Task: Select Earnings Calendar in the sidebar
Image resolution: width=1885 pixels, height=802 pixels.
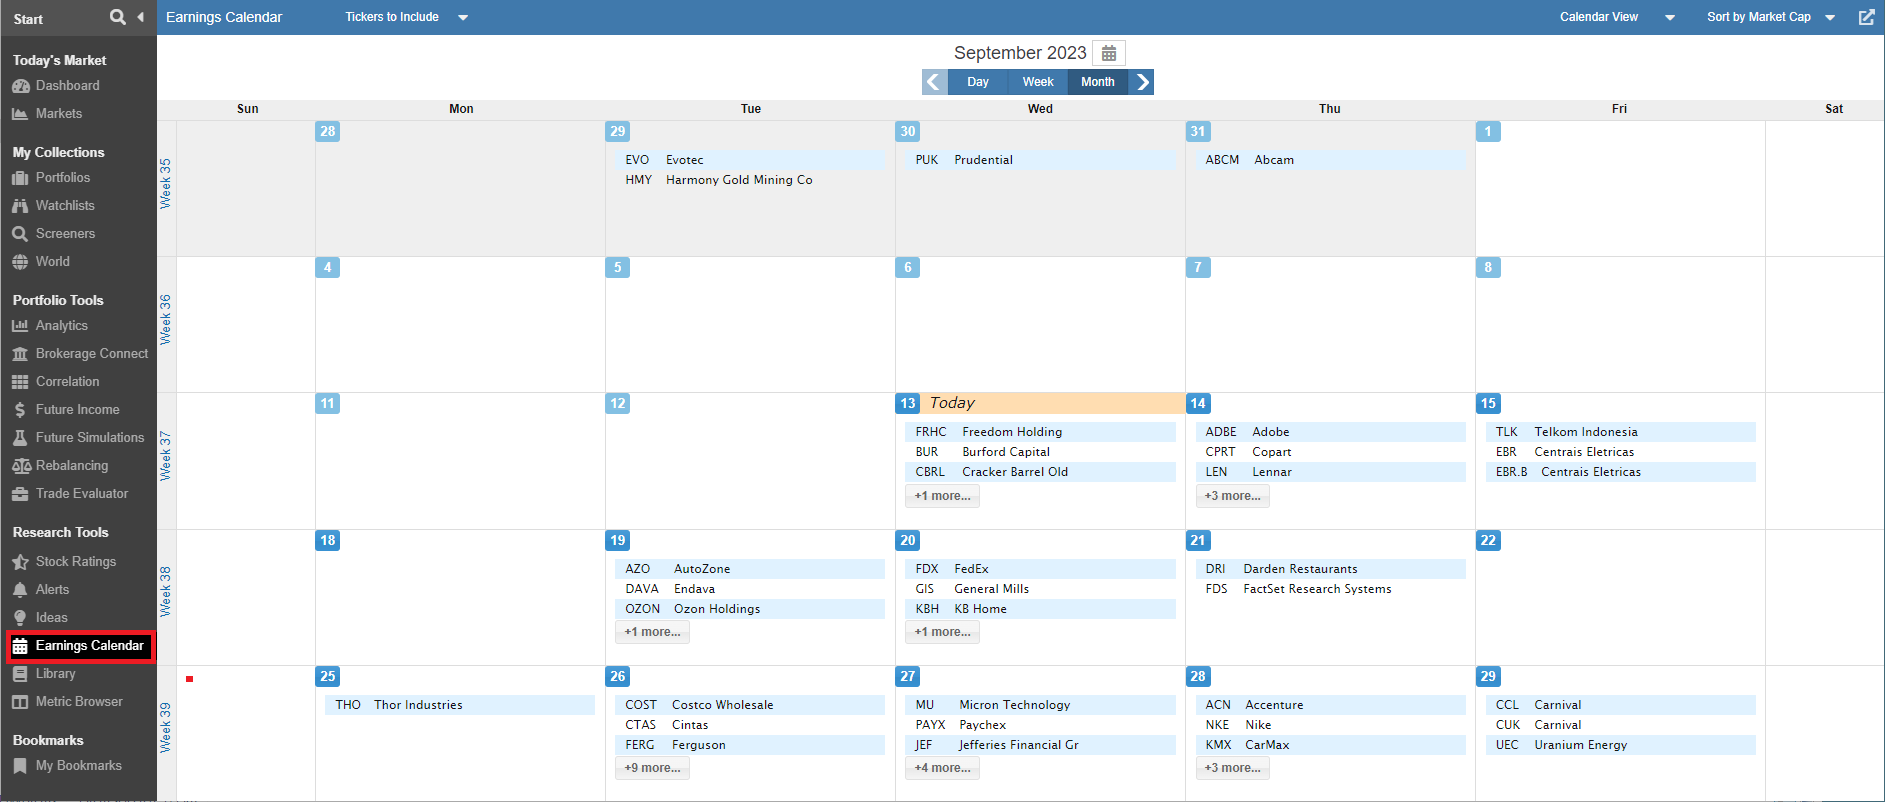Action: (80, 646)
